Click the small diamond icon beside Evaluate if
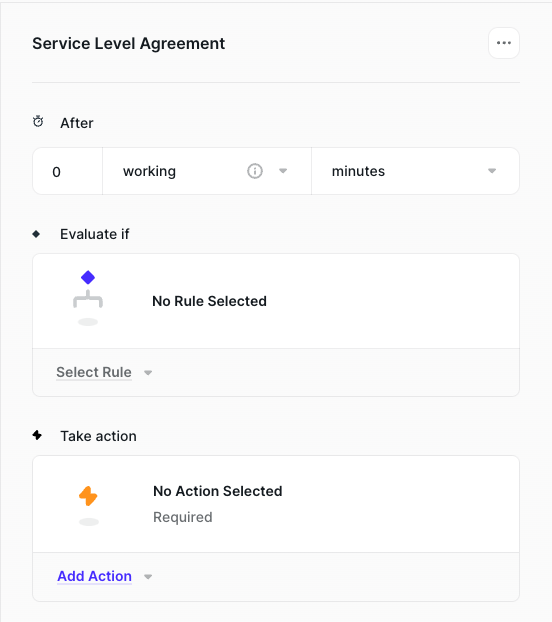Image resolution: width=552 pixels, height=622 pixels. [36, 234]
